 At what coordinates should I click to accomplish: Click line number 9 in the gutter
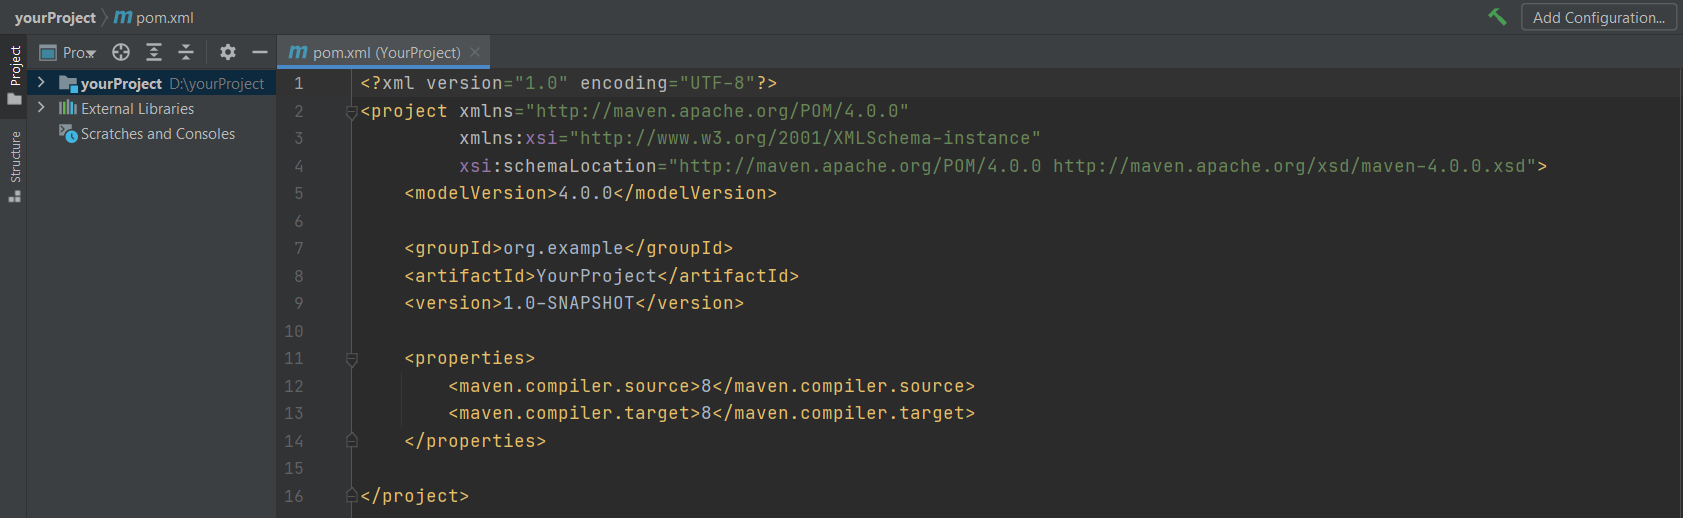click(298, 303)
